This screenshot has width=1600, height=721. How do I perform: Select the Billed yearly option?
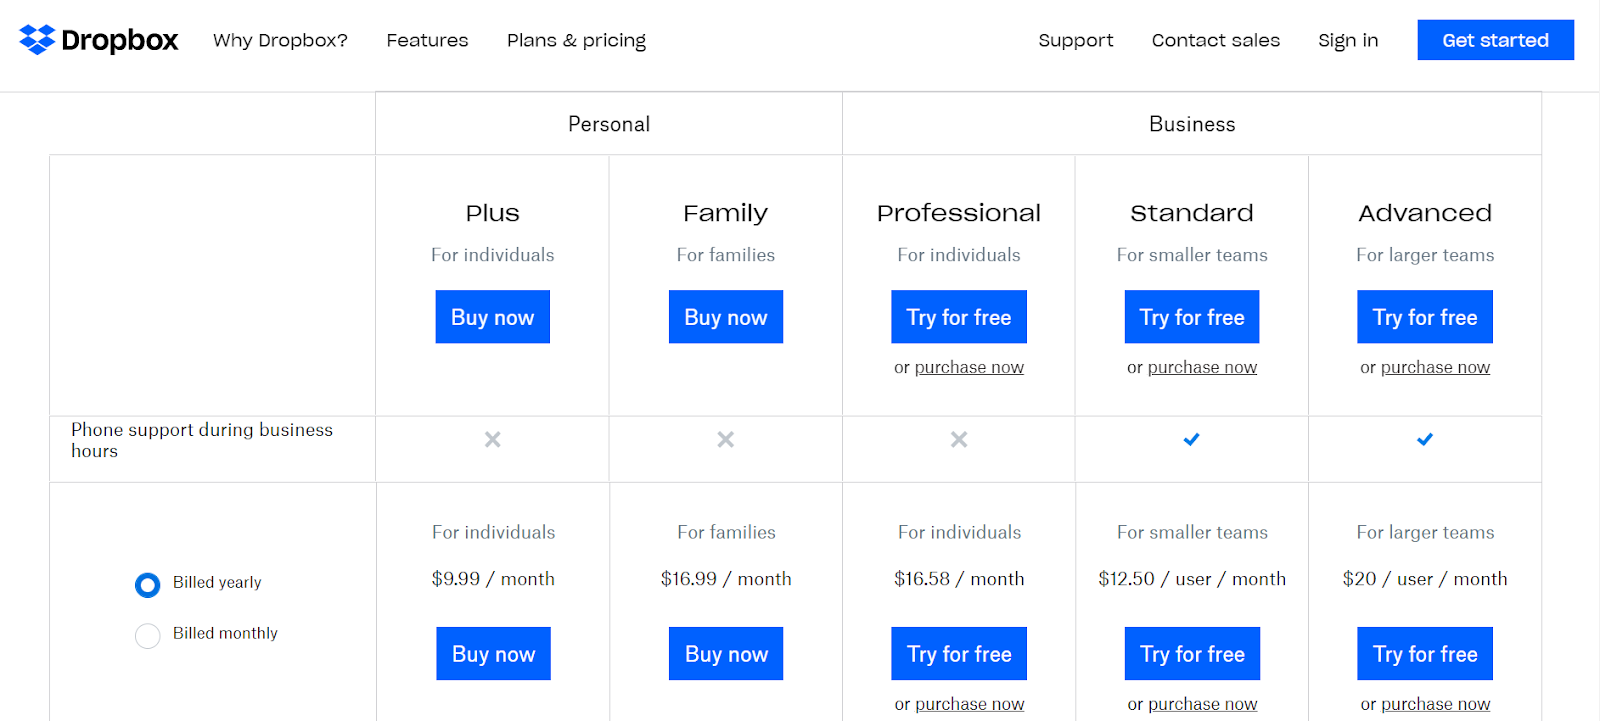point(147,585)
